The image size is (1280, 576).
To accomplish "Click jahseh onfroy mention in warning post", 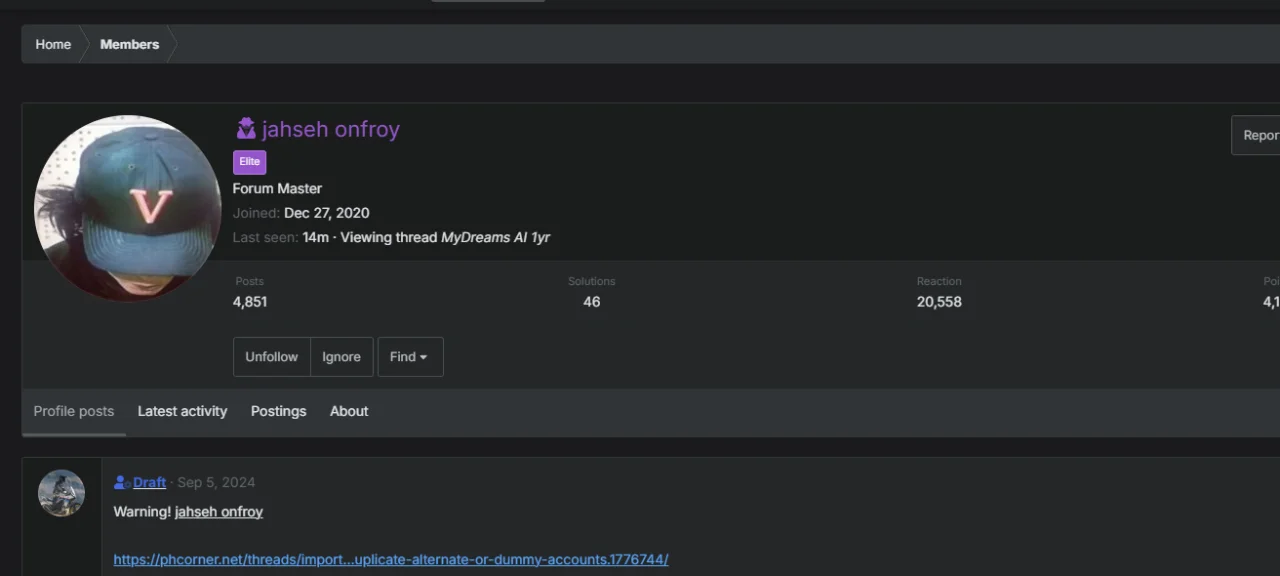I will tap(219, 512).
